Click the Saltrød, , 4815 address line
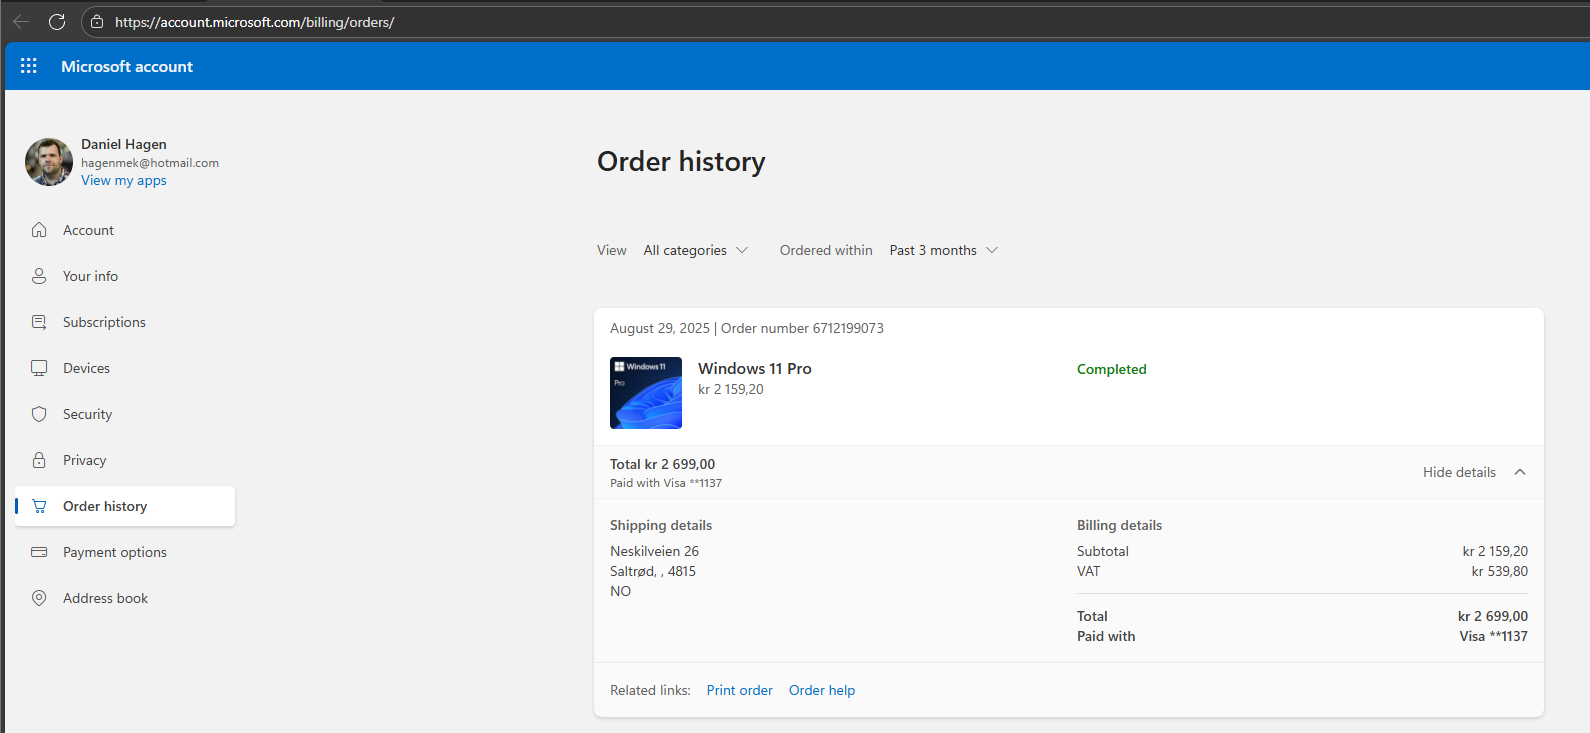 pyautogui.click(x=653, y=571)
